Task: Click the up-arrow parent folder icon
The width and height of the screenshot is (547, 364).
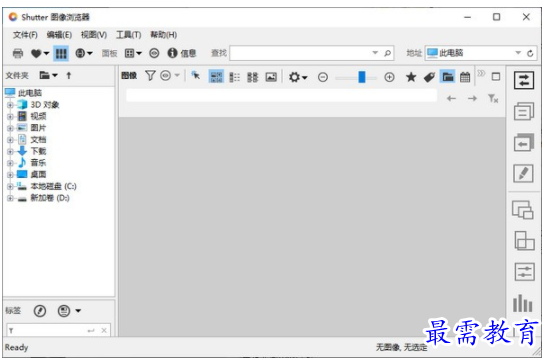Action: [69, 75]
